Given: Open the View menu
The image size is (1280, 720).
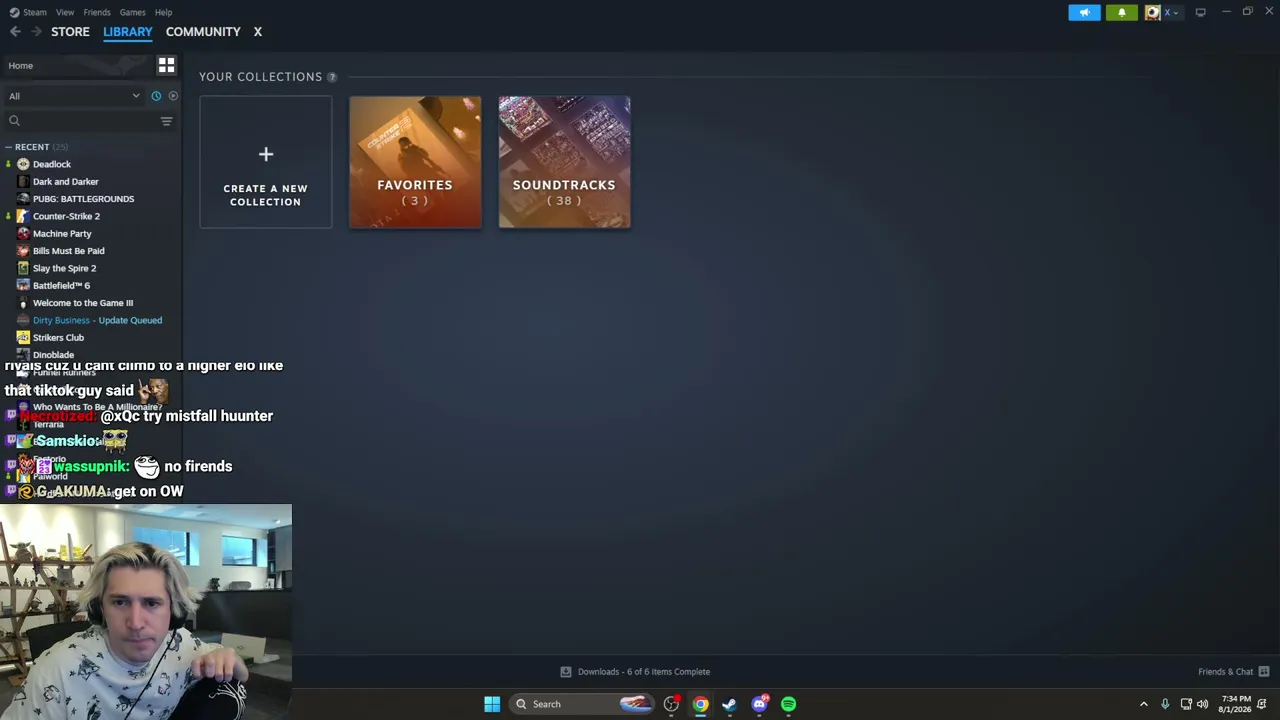Looking at the screenshot, I should (65, 12).
